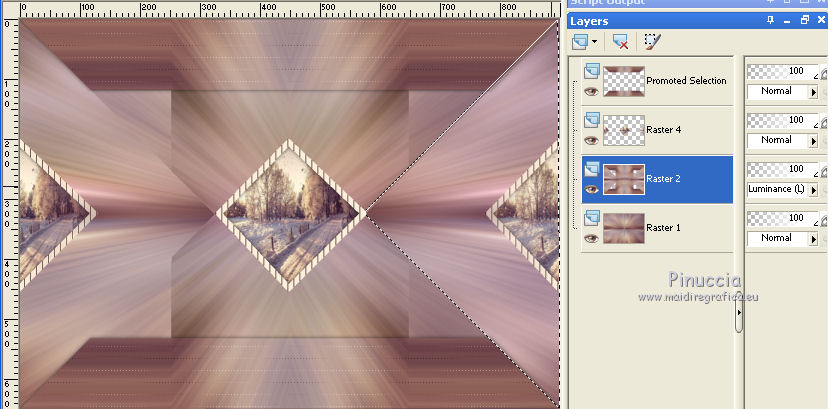Select the Raster 1 layer thumbnail
The width and height of the screenshot is (828, 409).
tap(624, 228)
